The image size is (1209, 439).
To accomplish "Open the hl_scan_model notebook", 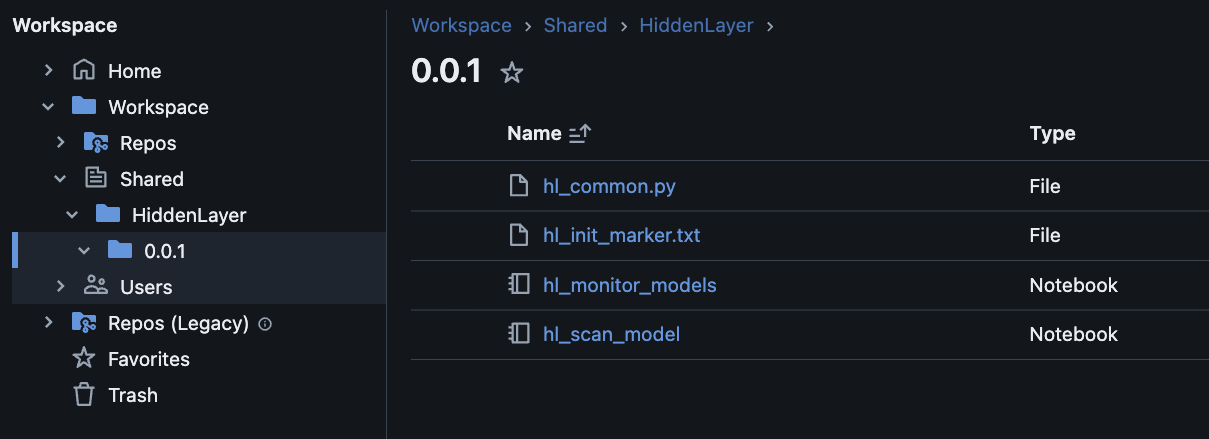I will pos(611,334).
